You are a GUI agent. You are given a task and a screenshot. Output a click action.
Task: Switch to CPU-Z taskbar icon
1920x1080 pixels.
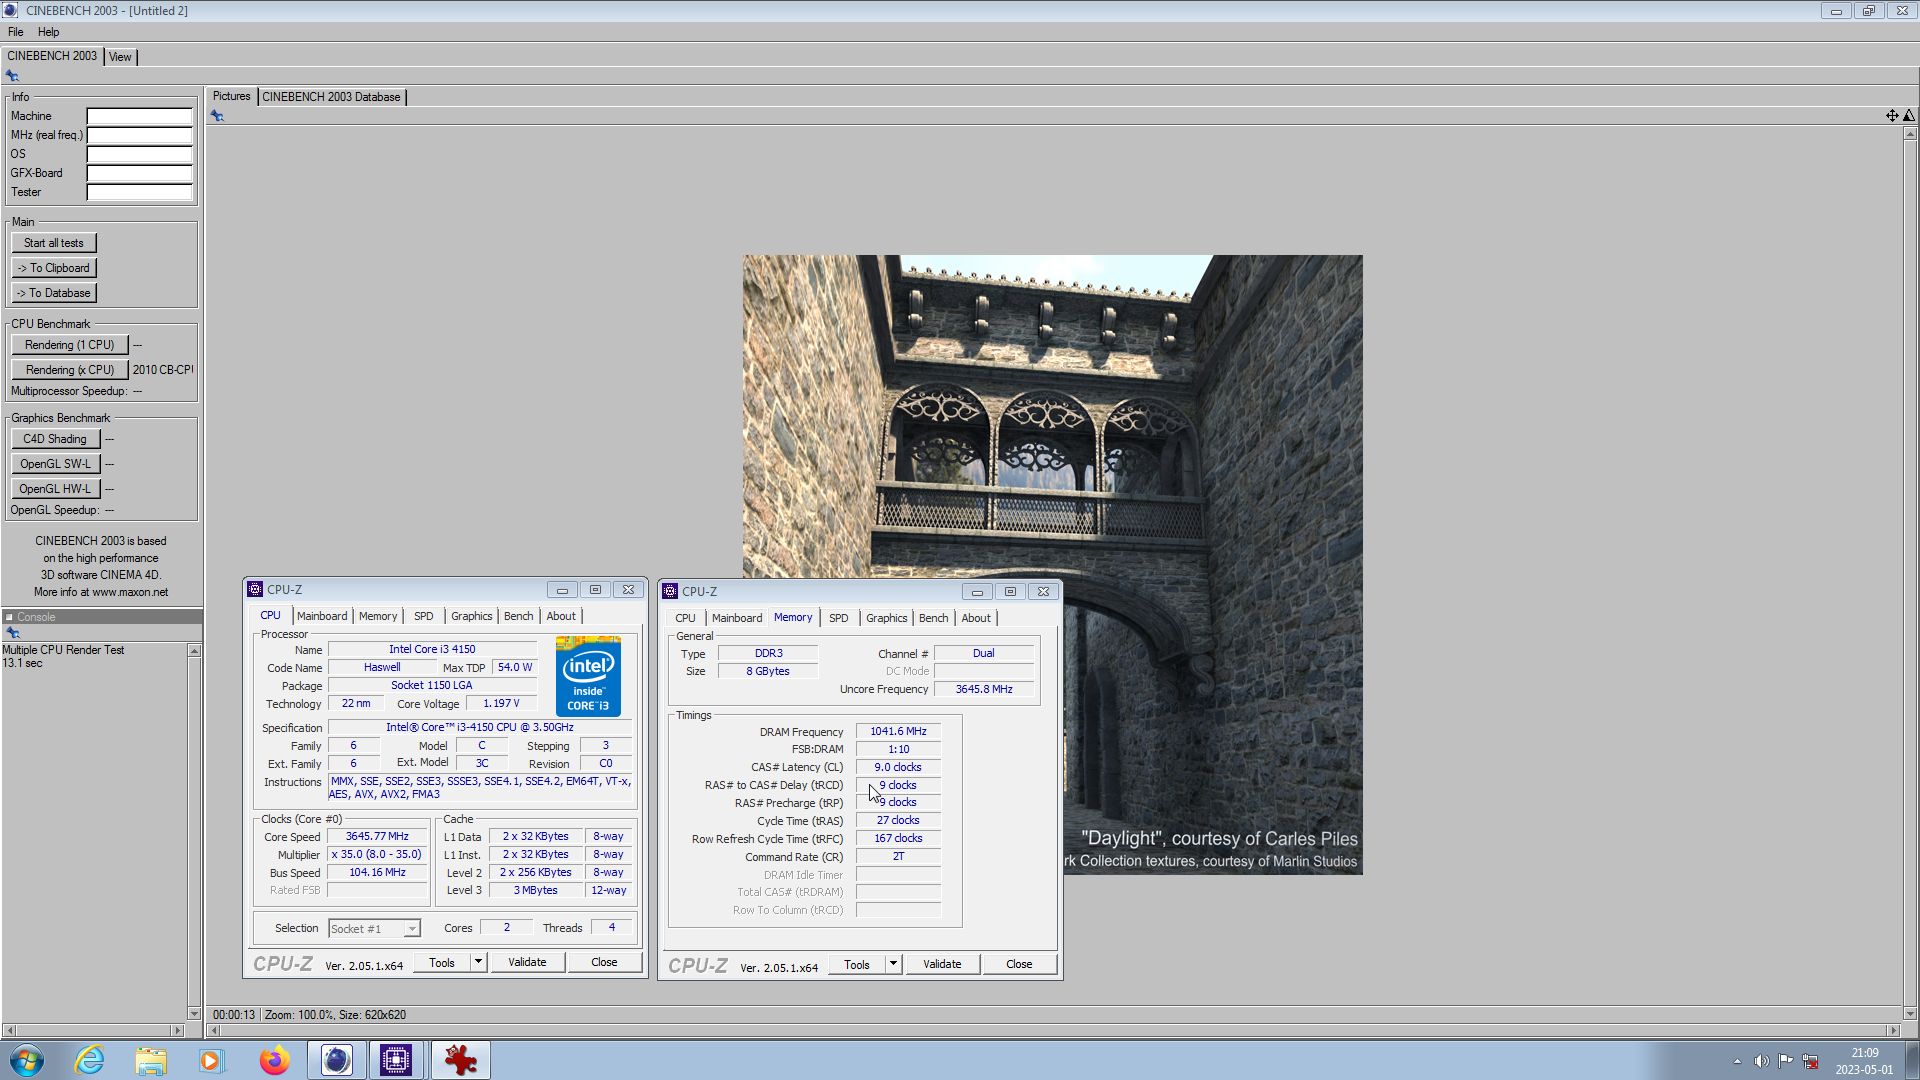click(x=396, y=1060)
